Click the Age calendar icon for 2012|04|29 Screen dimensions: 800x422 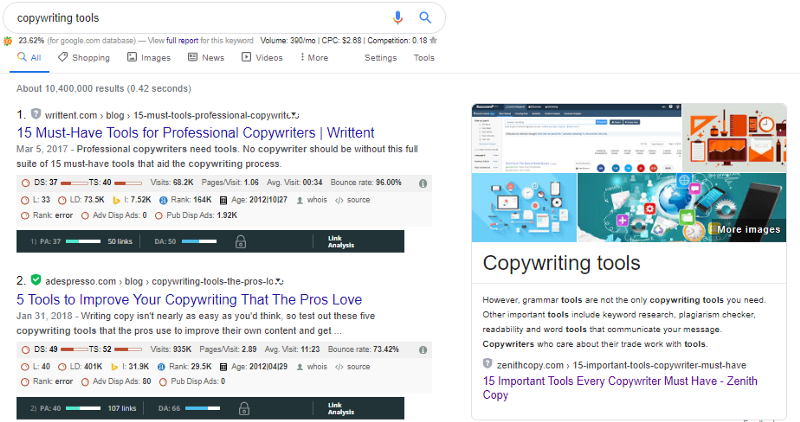(x=223, y=367)
